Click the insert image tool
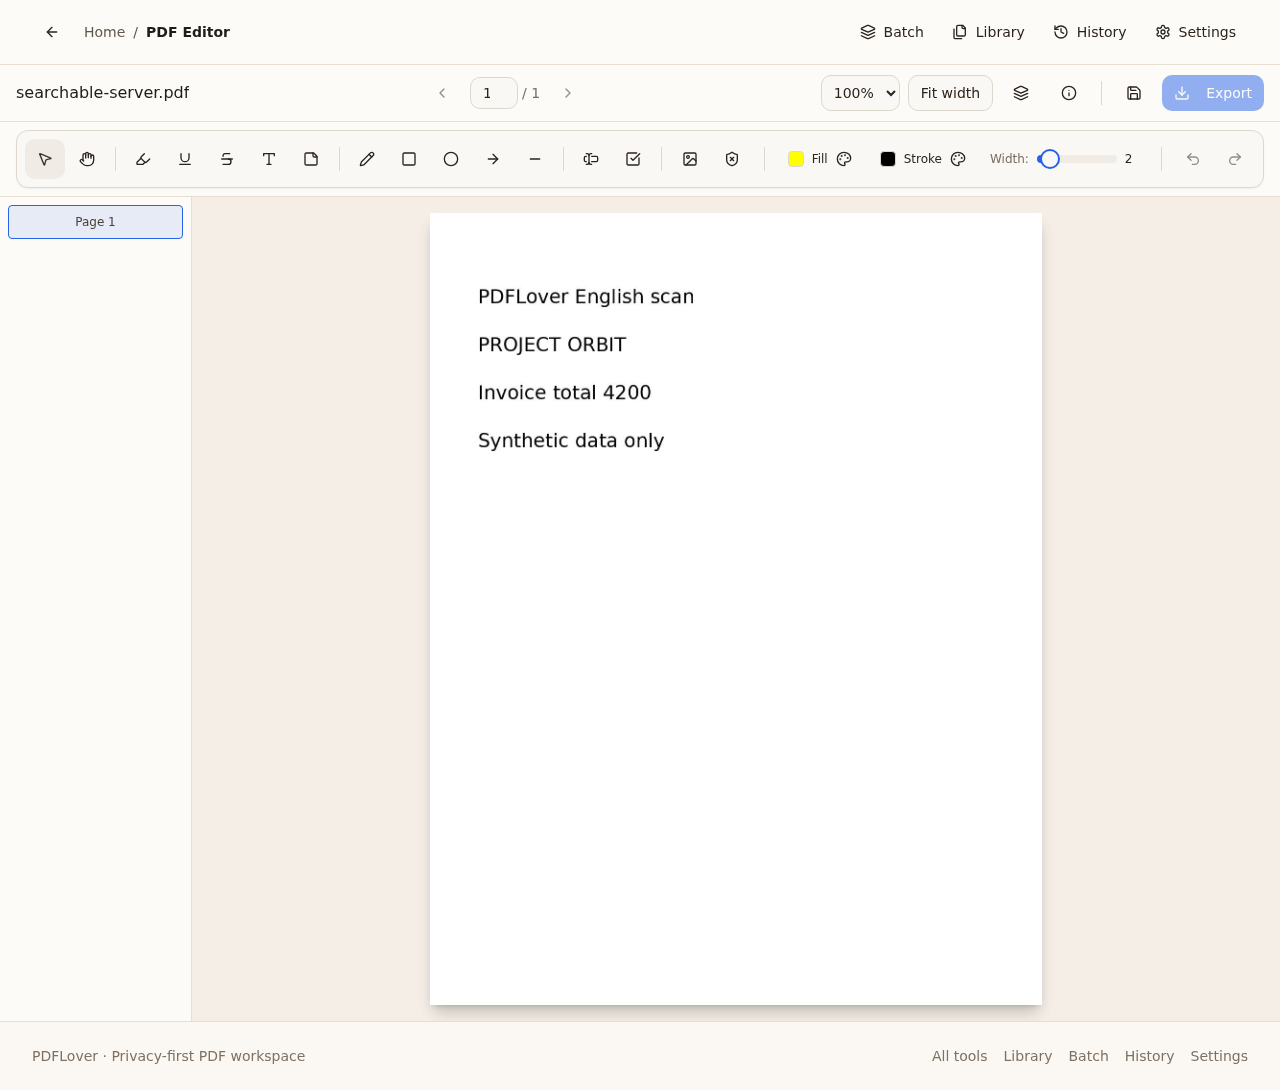Image resolution: width=1280 pixels, height=1090 pixels. coord(690,159)
